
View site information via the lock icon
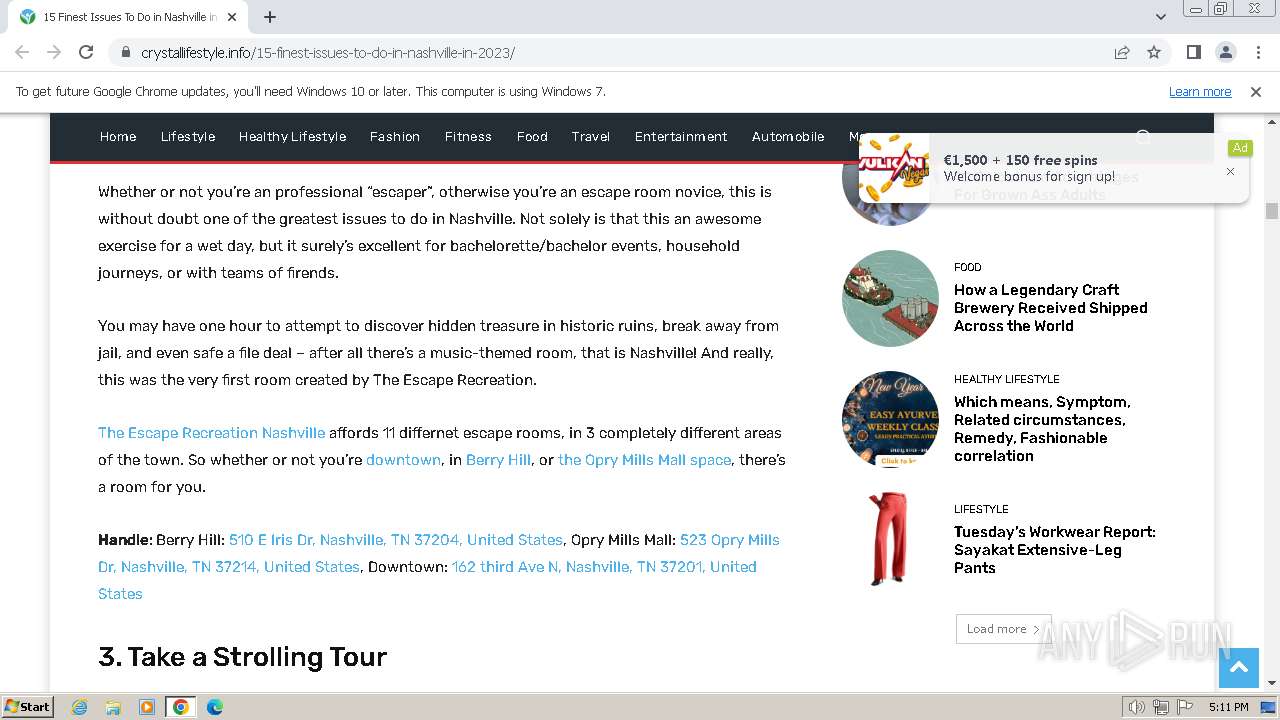(x=126, y=52)
